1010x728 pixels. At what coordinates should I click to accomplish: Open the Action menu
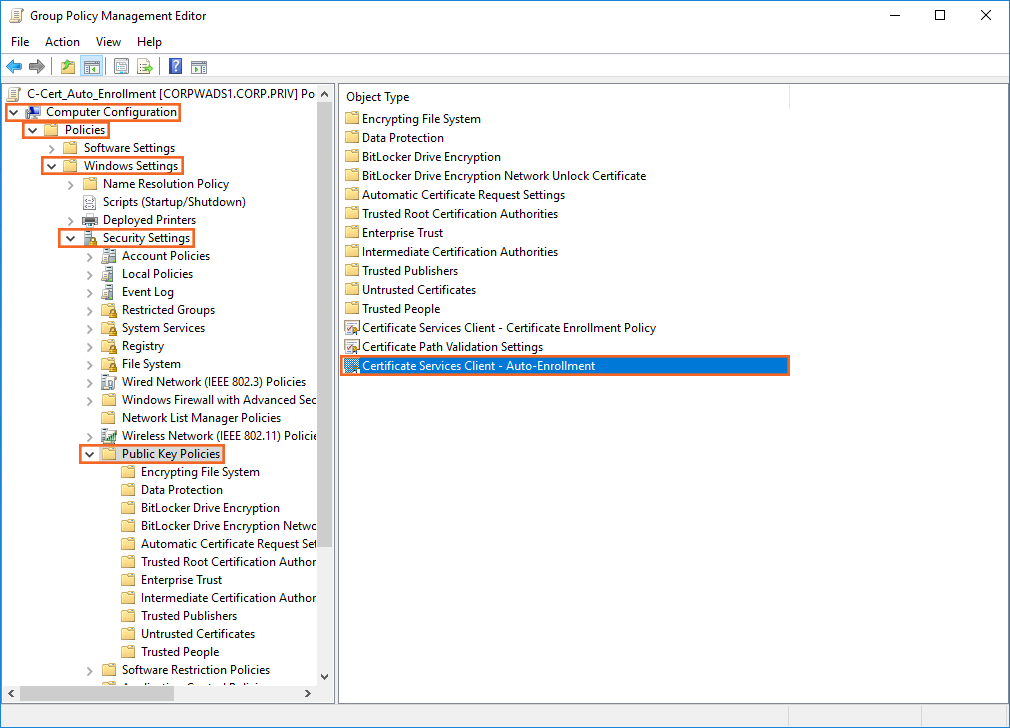click(62, 42)
